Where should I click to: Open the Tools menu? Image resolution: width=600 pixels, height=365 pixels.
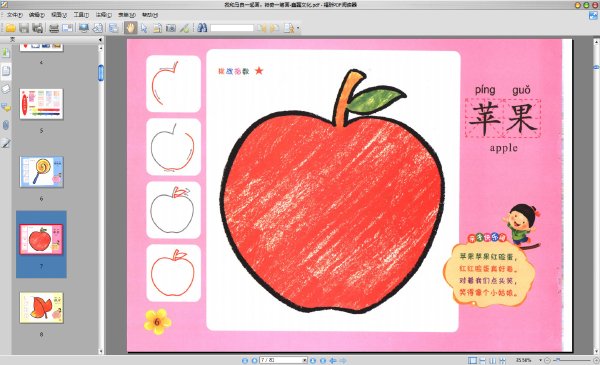pyautogui.click(x=81, y=15)
